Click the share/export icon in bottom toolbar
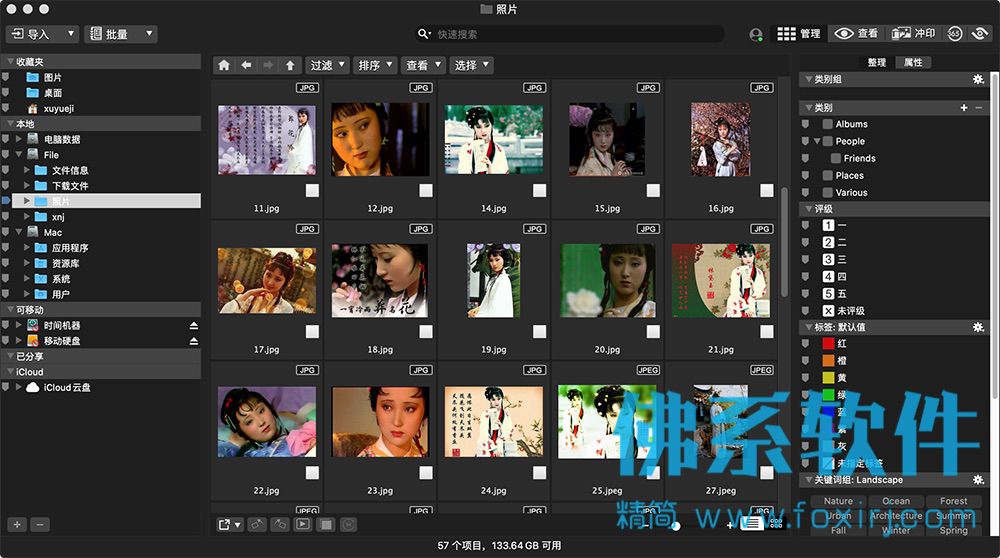Screen dimensions: 1000x558 (x=229, y=525)
